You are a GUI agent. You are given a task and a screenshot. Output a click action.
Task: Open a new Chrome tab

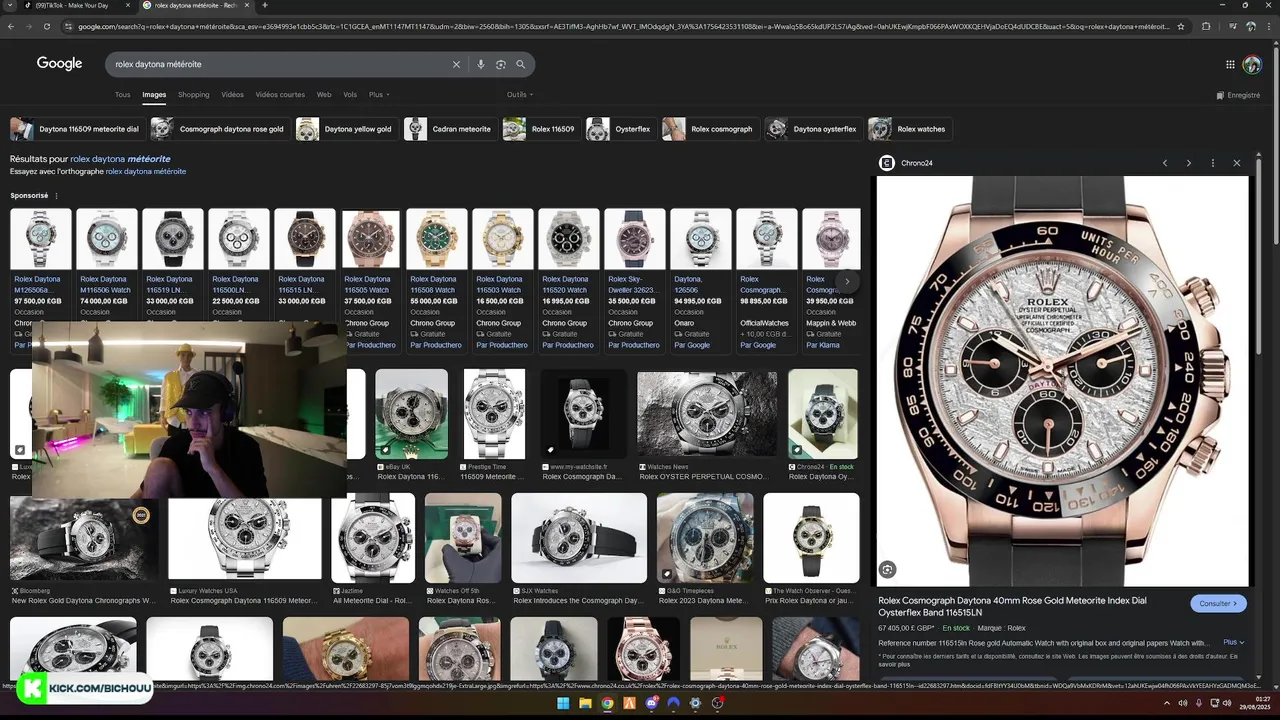tap(265, 5)
